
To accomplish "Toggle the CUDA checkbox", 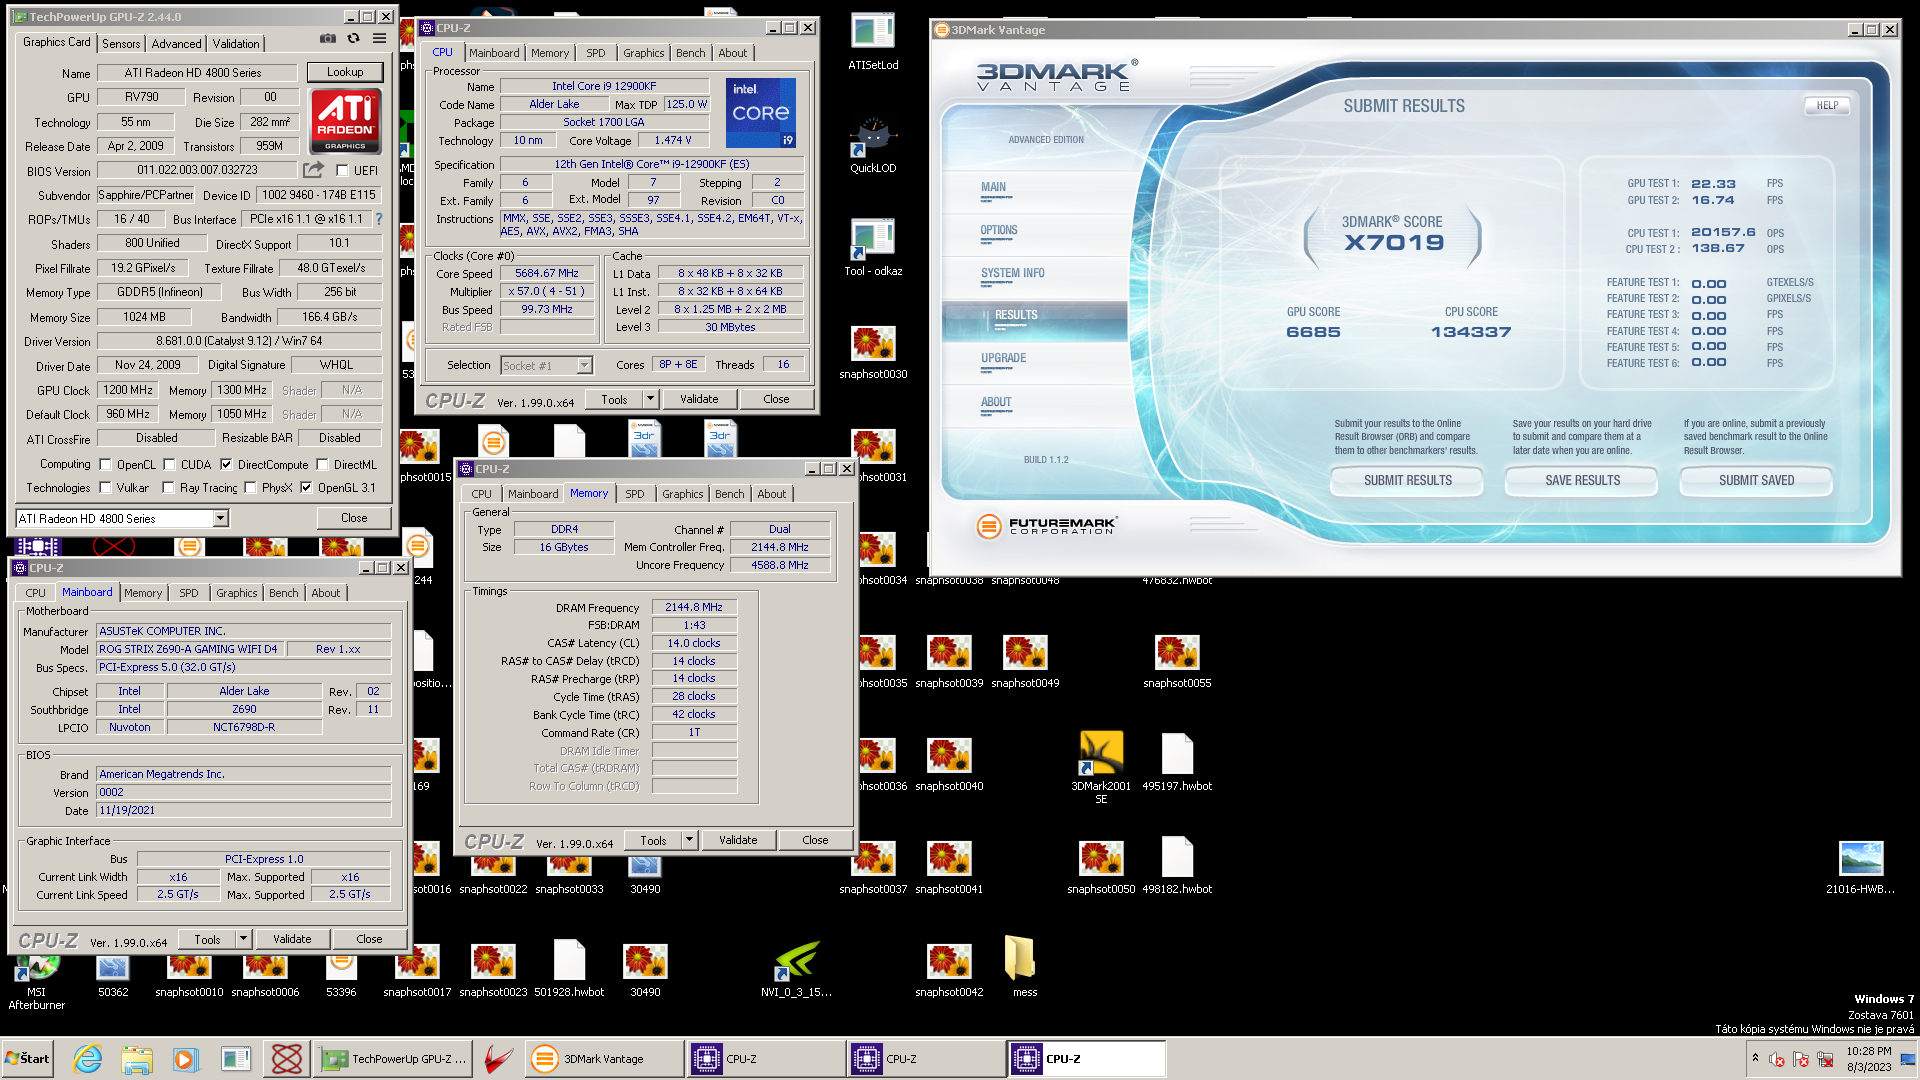I will coord(169,465).
